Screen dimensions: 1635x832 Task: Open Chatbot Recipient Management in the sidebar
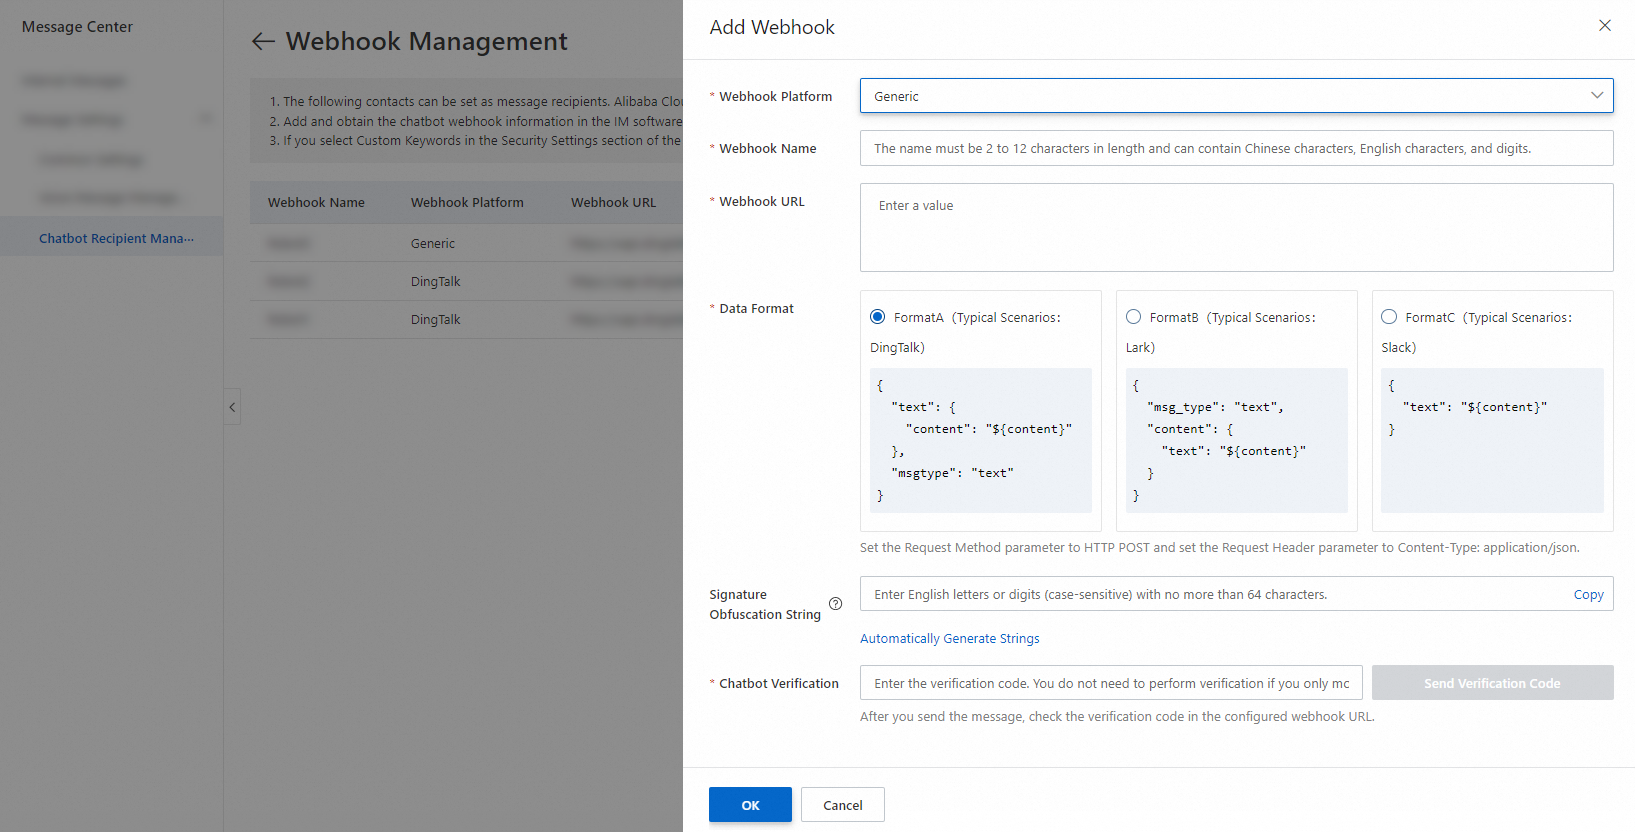[x=112, y=238]
